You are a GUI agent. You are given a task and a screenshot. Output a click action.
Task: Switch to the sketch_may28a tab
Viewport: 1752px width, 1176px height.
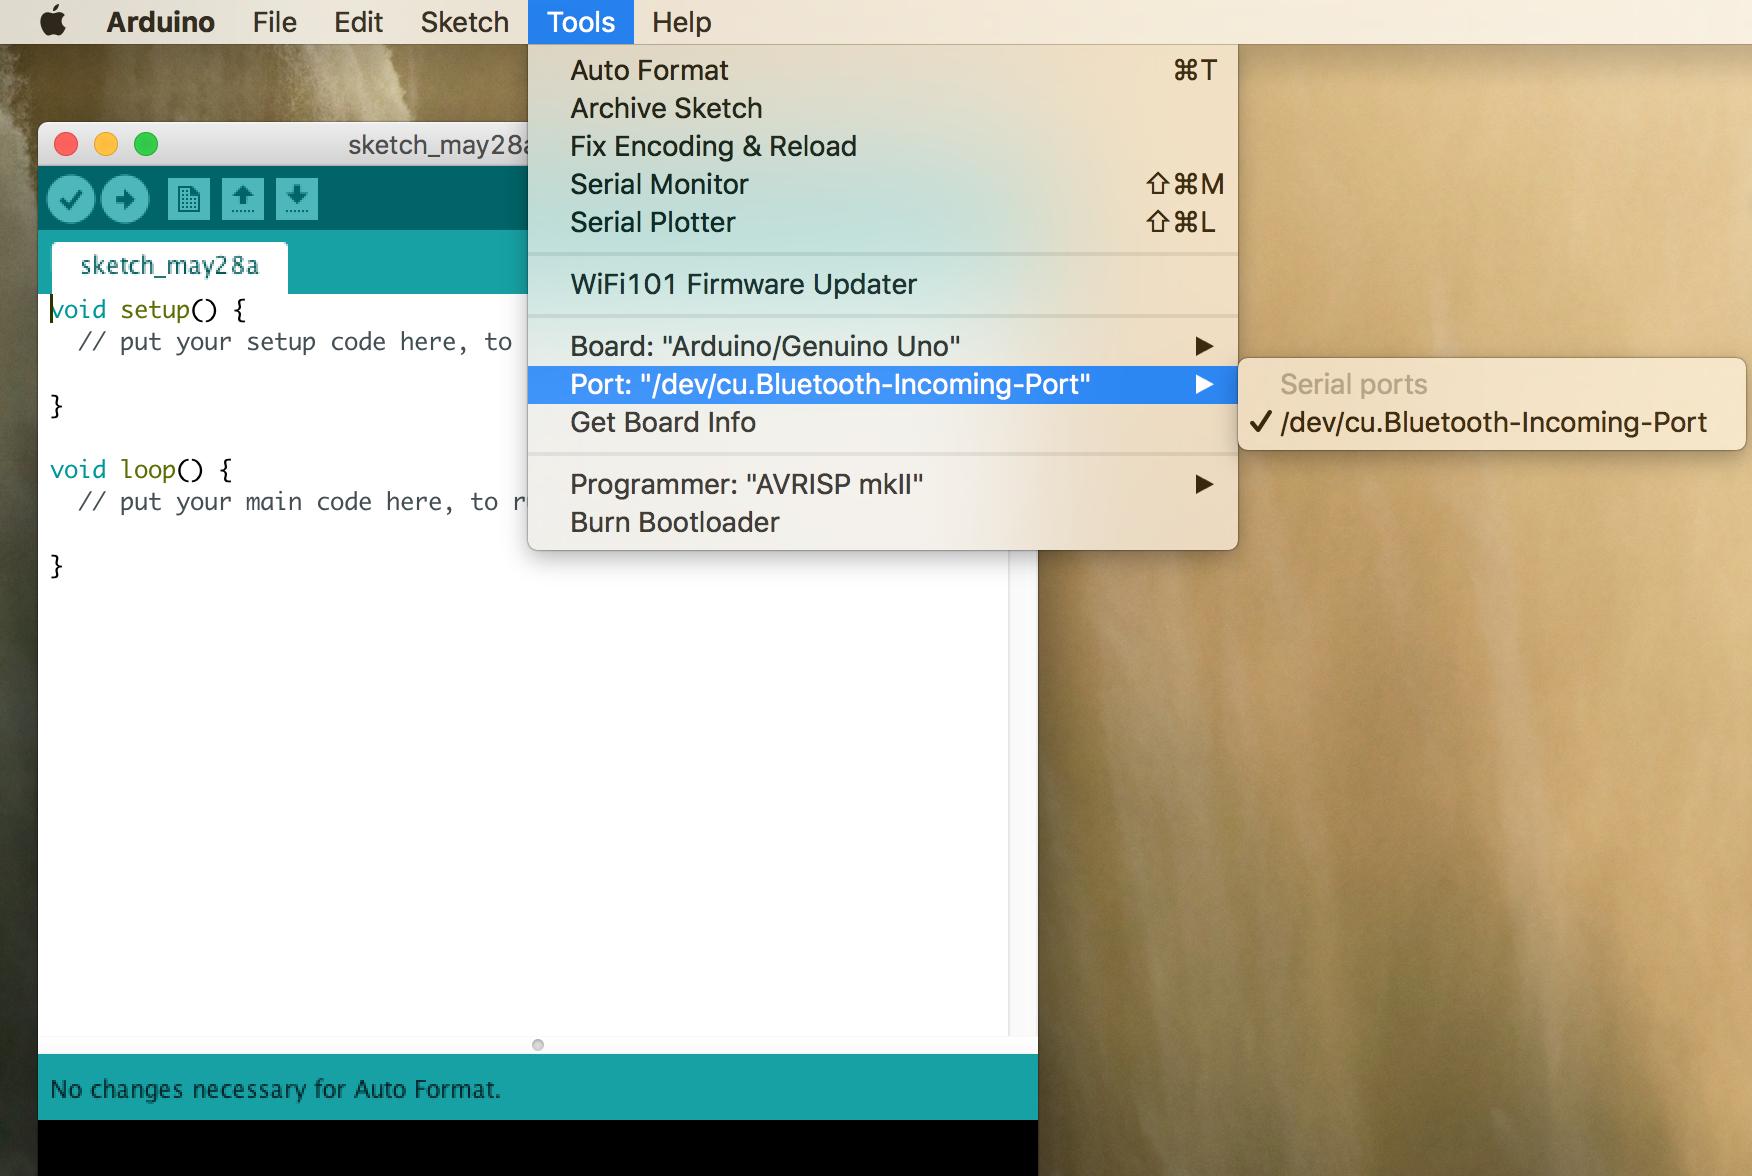coord(168,266)
